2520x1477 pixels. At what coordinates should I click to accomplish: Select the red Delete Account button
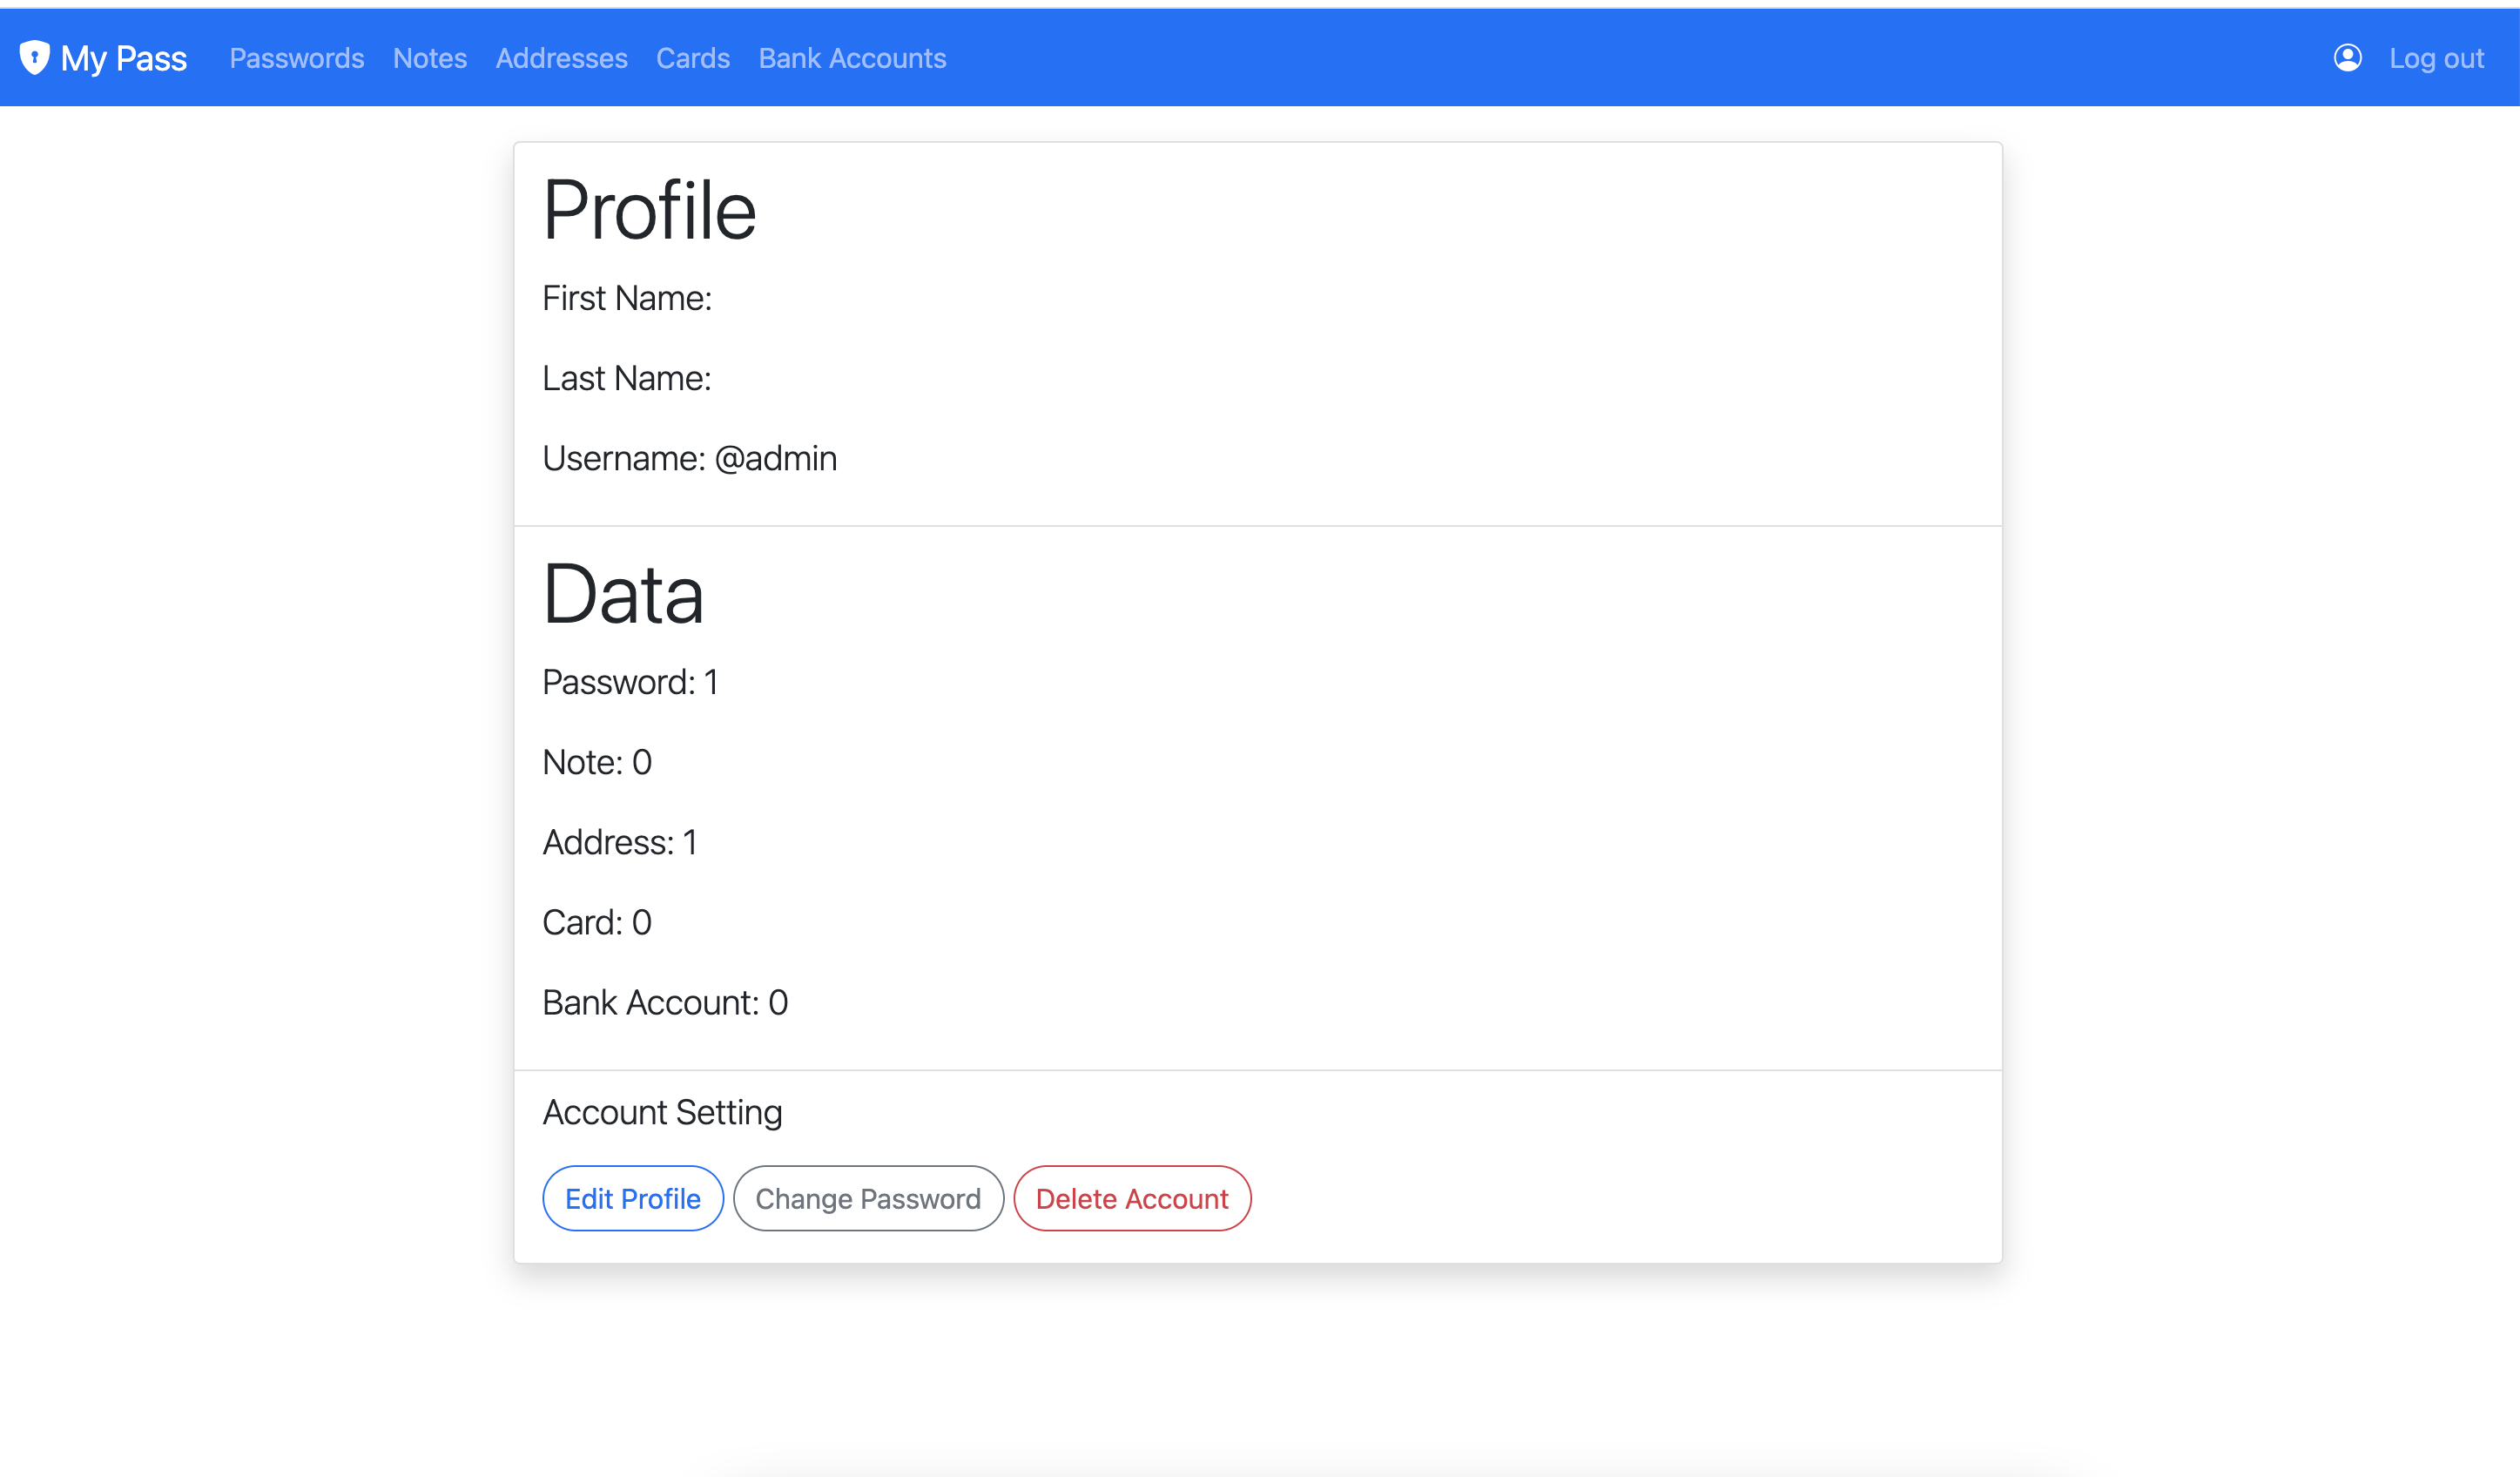click(x=1131, y=1198)
